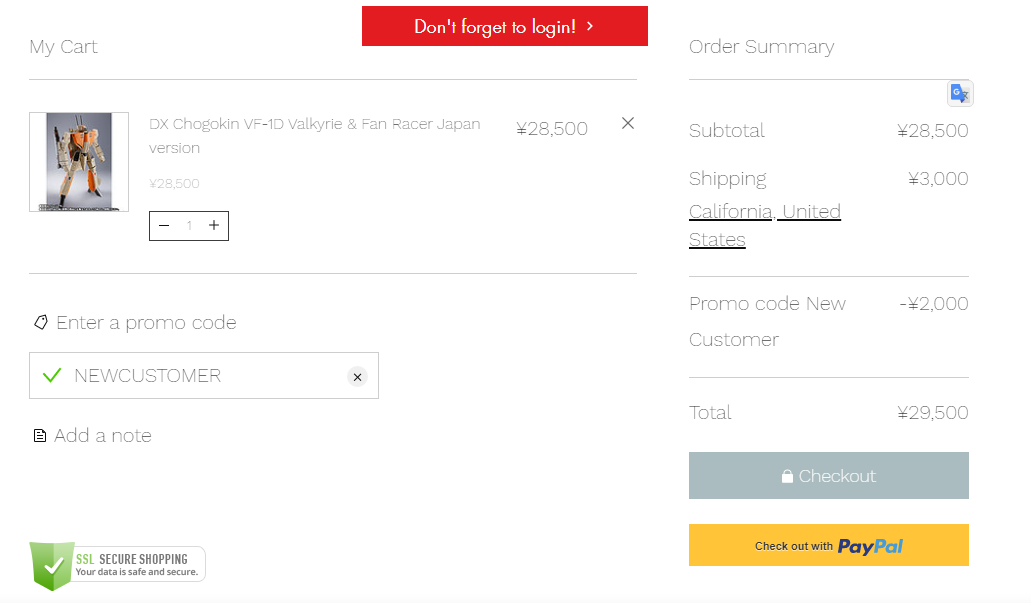Viewport: 1031px width, 603px height.
Task: Click the green promo validated checkmark
Action: tap(52, 375)
